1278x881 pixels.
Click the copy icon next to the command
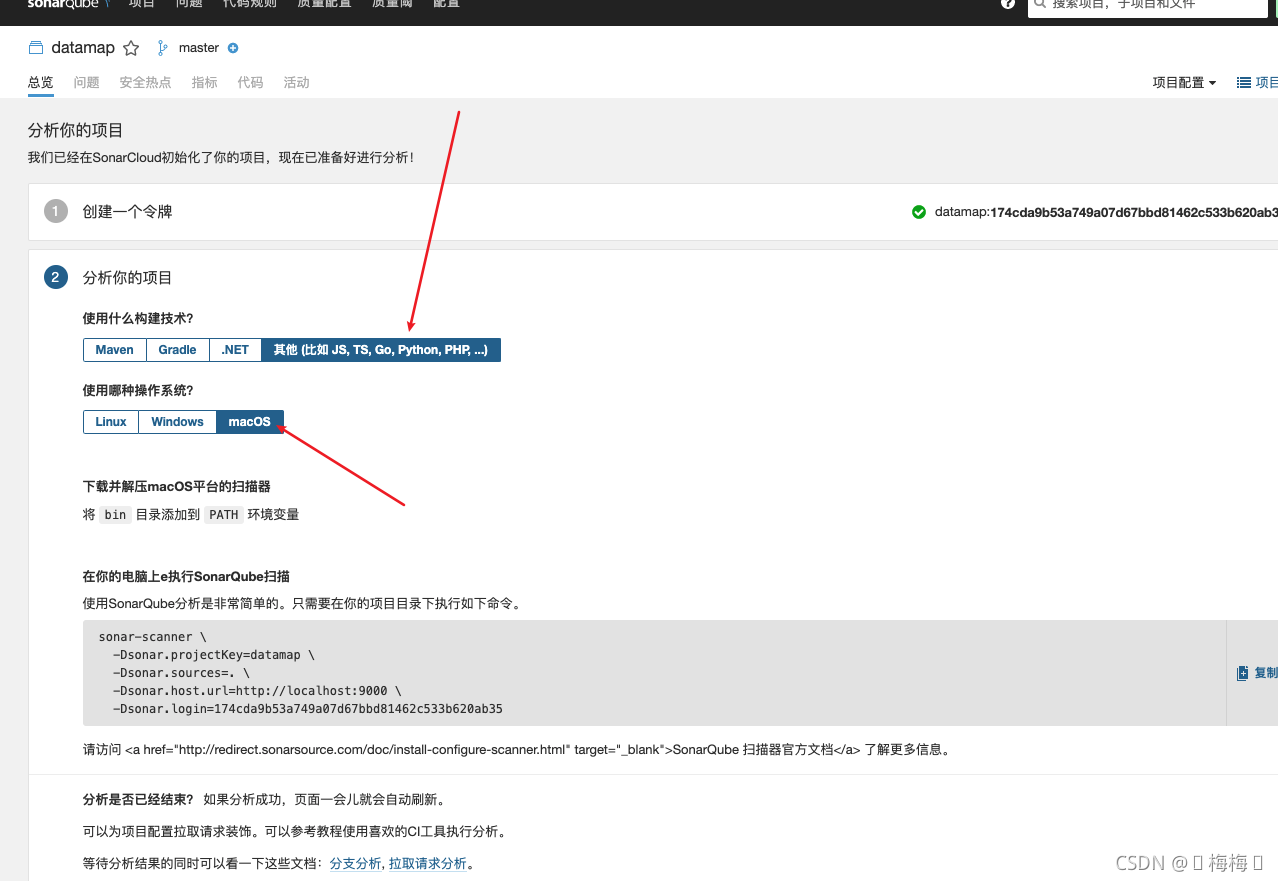click(x=1243, y=673)
